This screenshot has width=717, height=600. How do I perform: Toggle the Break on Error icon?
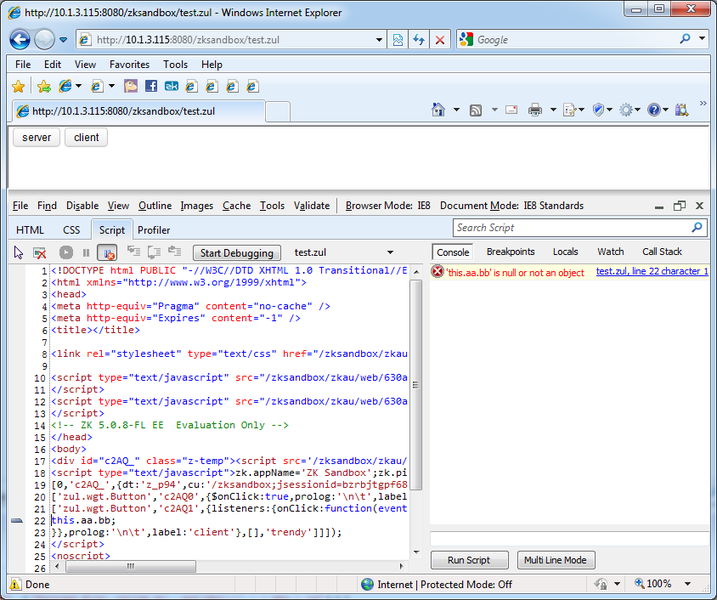[107, 252]
